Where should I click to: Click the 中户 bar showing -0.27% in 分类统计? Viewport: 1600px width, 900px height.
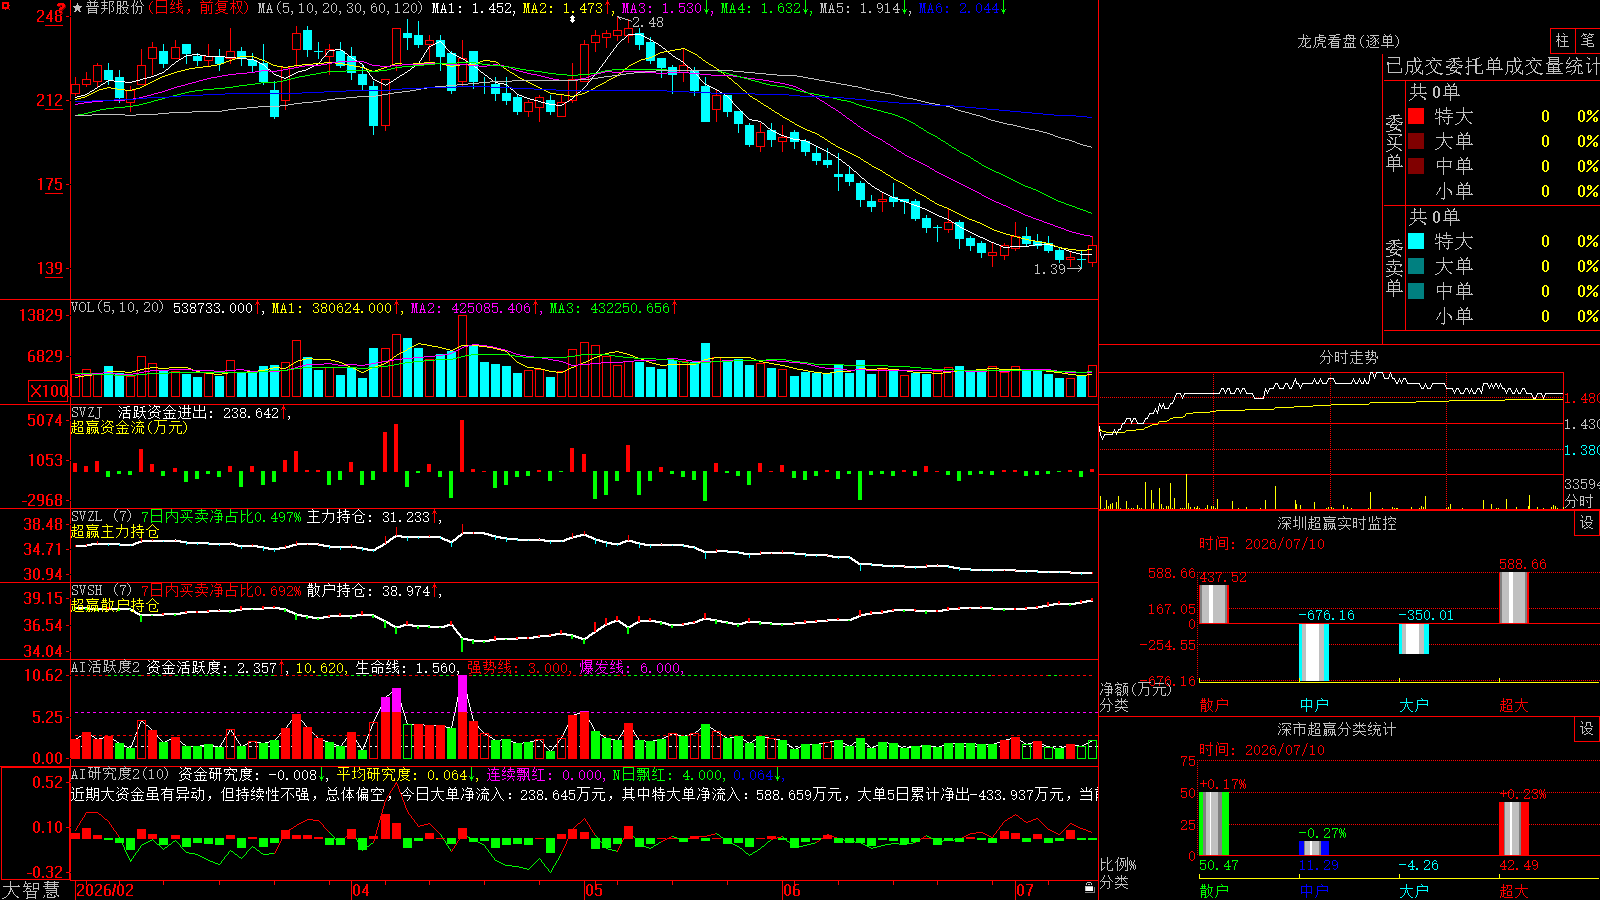1314,848
